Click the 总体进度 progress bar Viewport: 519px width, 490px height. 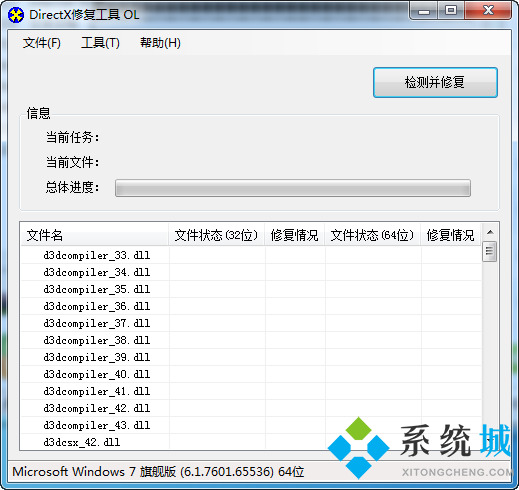(x=293, y=188)
